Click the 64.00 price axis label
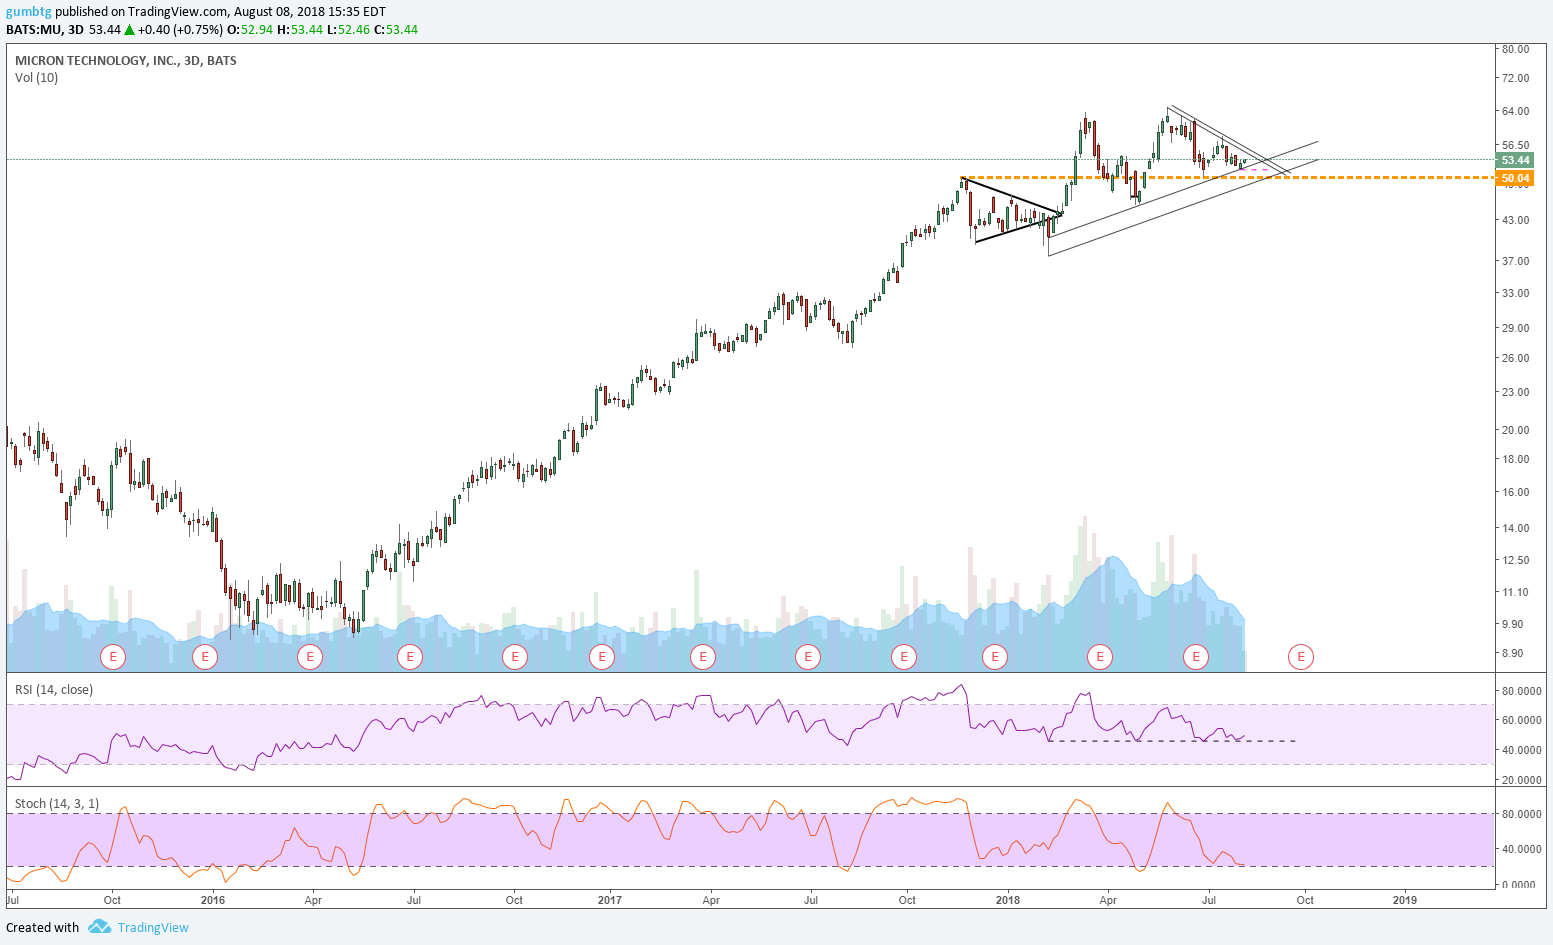The width and height of the screenshot is (1553, 945). [x=1515, y=111]
